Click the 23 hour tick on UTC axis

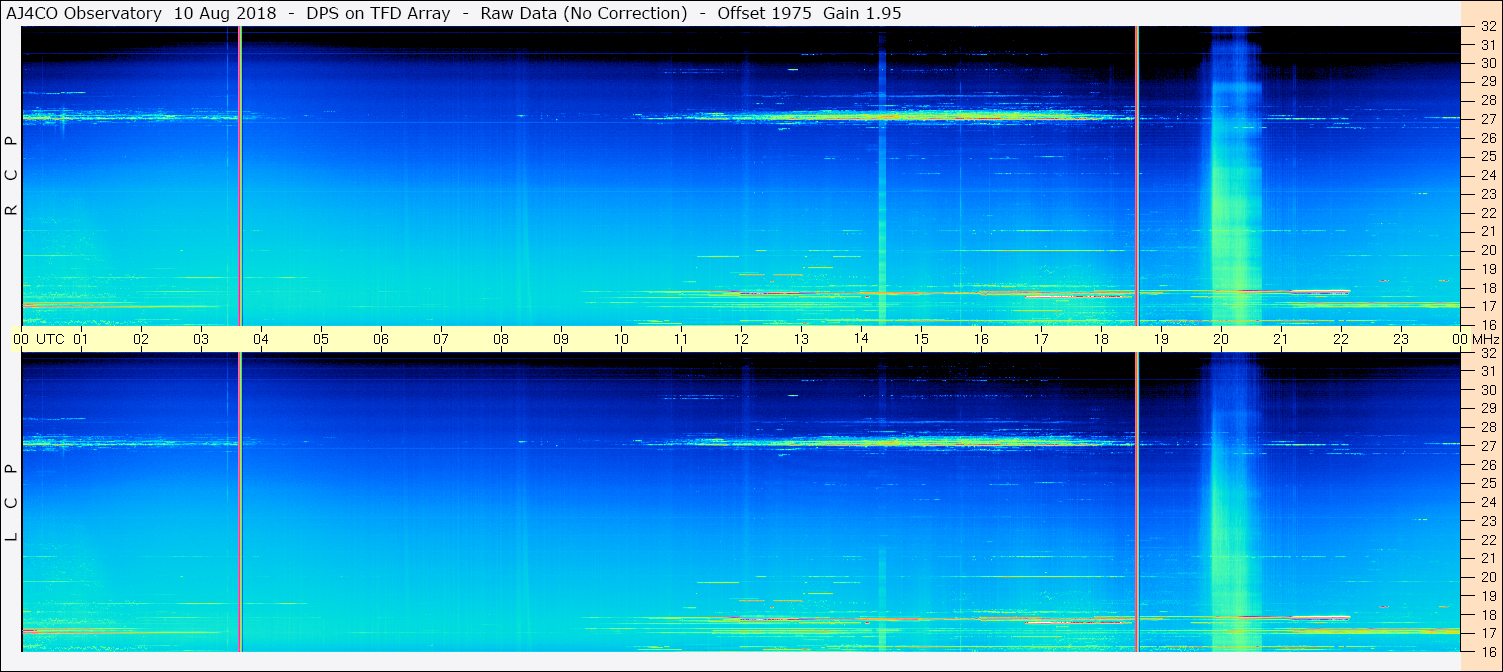click(1401, 339)
